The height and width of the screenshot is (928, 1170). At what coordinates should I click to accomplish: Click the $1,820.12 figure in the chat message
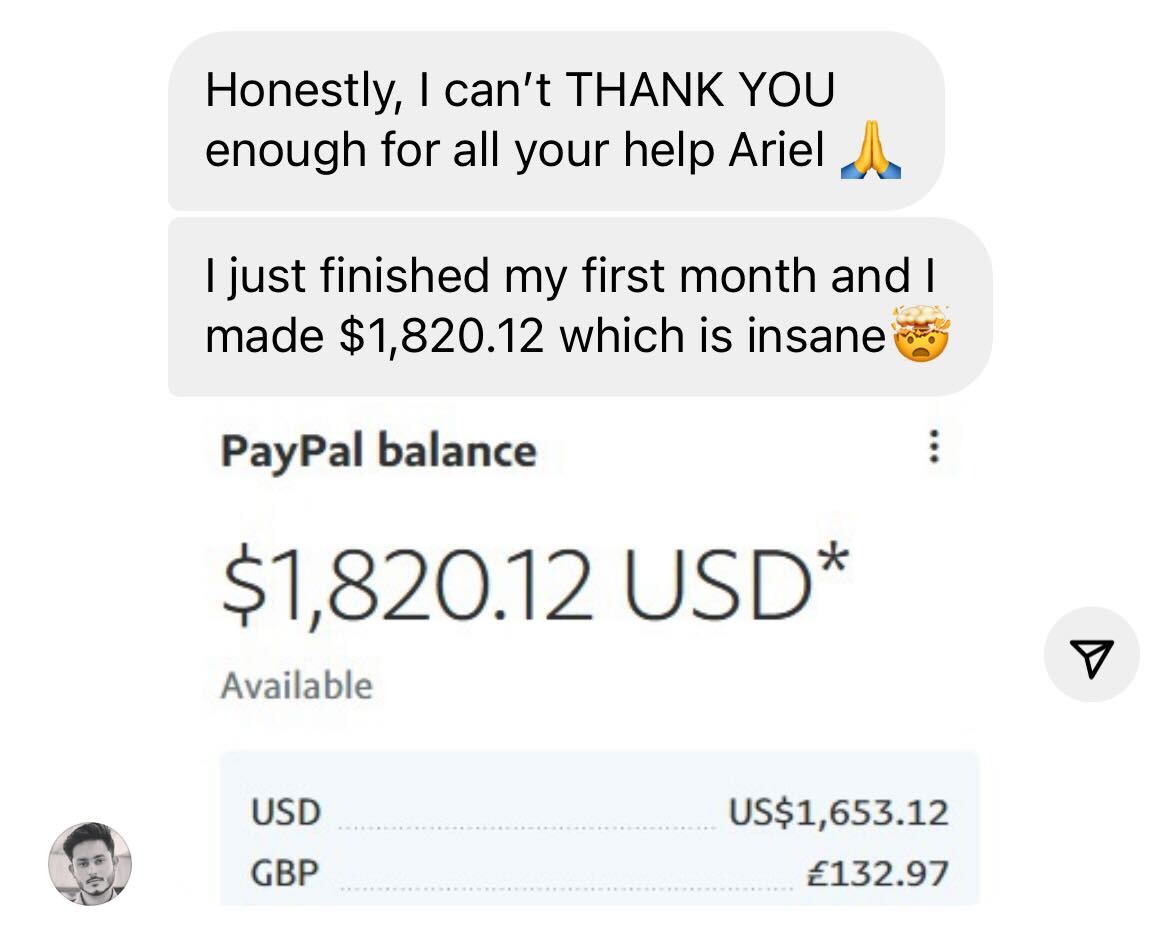(x=441, y=336)
